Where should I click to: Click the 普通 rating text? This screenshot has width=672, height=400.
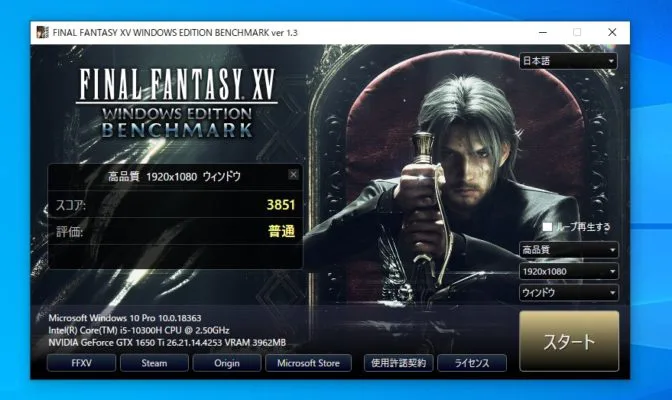click(282, 231)
